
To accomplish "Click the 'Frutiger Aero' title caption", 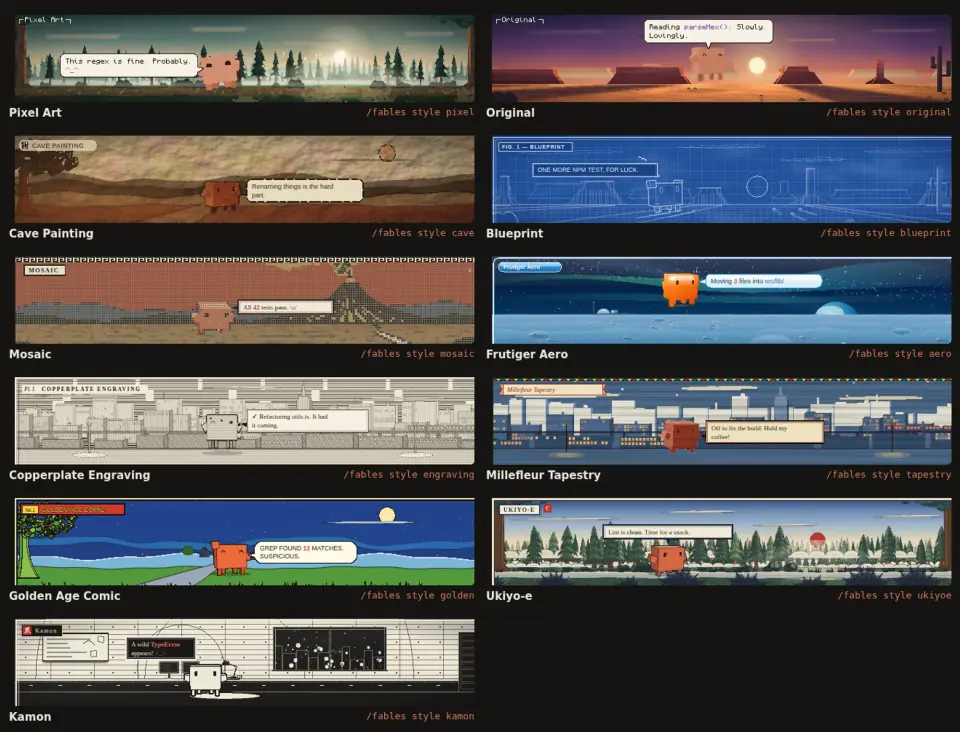I will point(527,354).
